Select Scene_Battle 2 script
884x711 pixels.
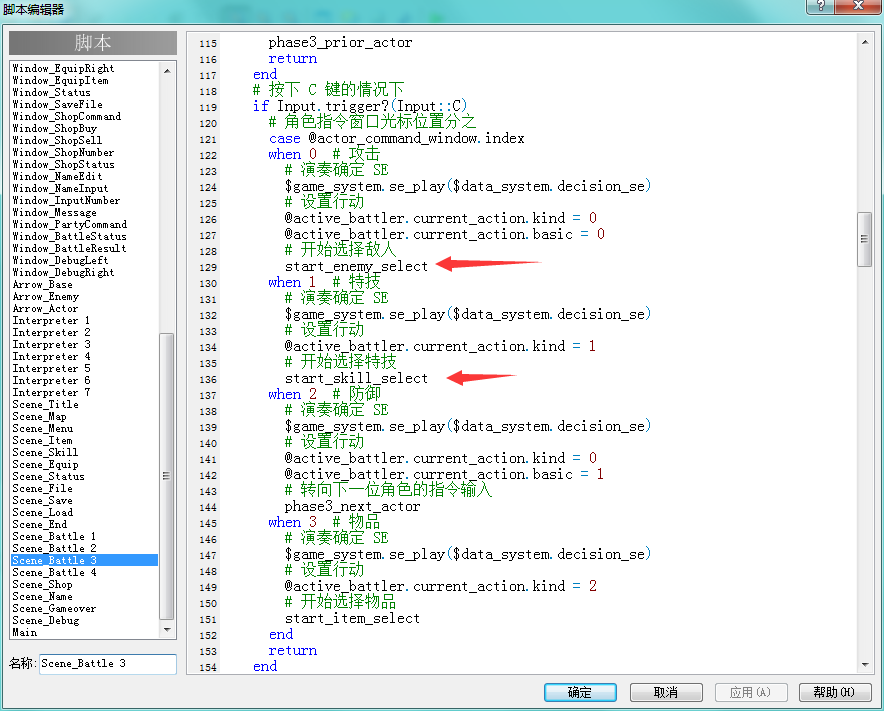[x=54, y=548]
